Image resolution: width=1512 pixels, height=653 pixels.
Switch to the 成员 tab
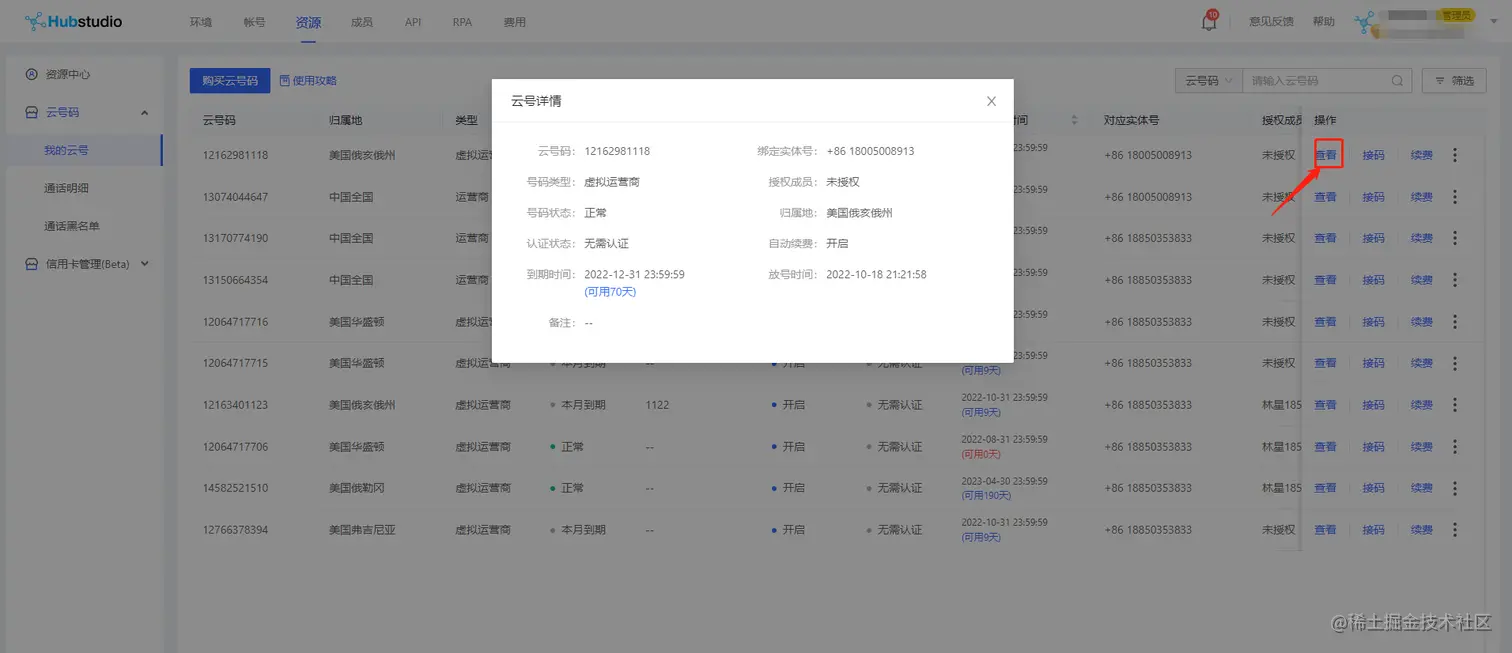[x=362, y=22]
